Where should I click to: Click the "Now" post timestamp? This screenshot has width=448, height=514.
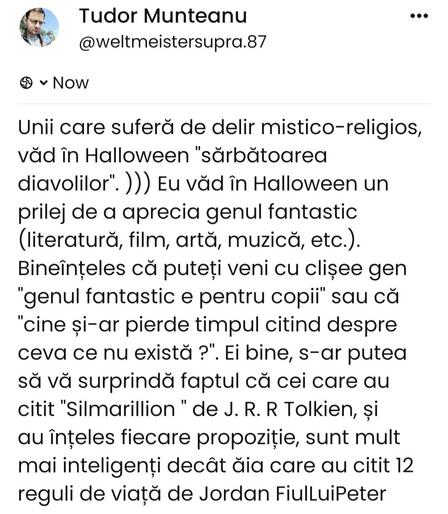pyautogui.click(x=71, y=83)
